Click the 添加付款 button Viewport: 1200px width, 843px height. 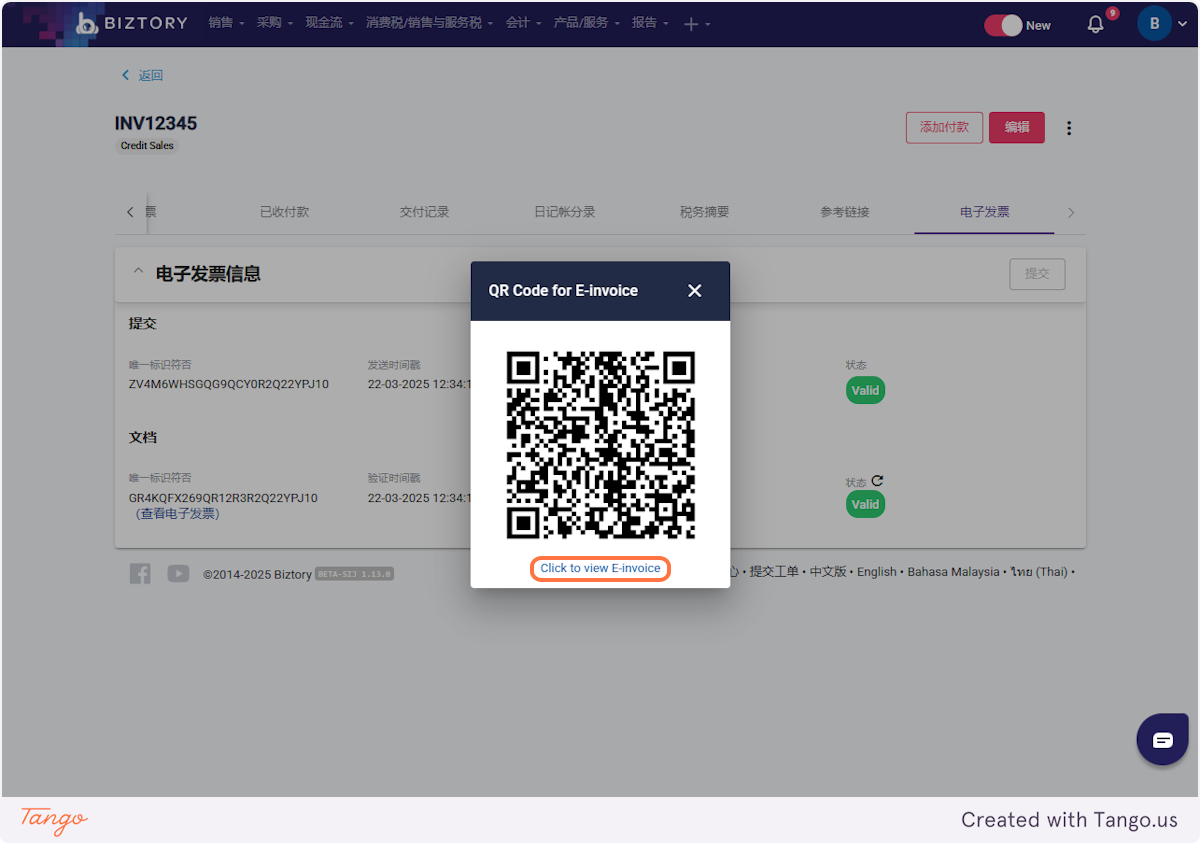point(944,127)
